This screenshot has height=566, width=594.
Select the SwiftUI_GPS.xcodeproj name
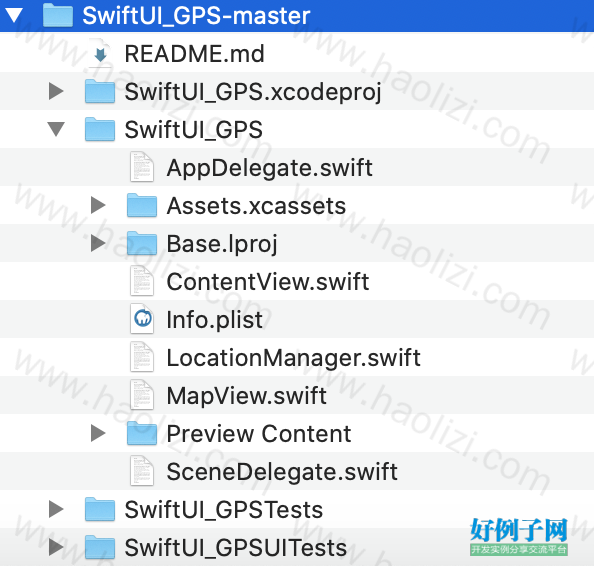point(253,92)
